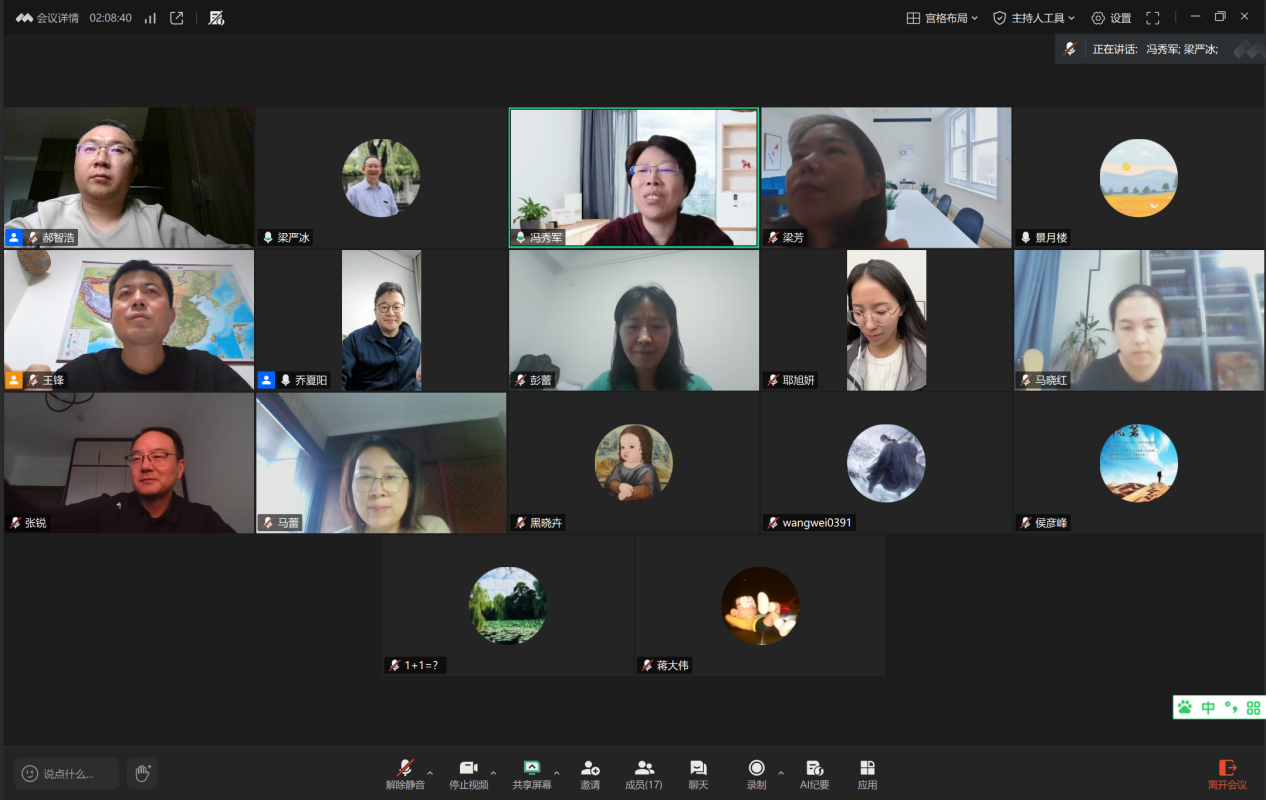
Task: Start recording with 录制 button
Action: click(x=756, y=773)
